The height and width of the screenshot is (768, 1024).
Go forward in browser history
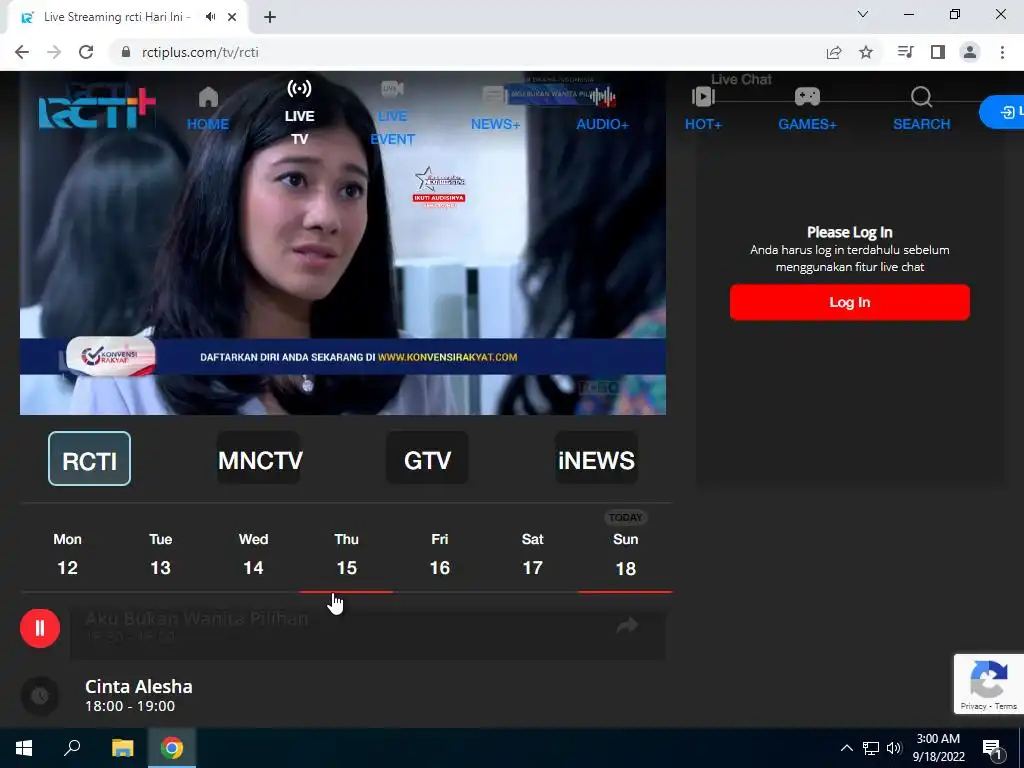click(54, 52)
